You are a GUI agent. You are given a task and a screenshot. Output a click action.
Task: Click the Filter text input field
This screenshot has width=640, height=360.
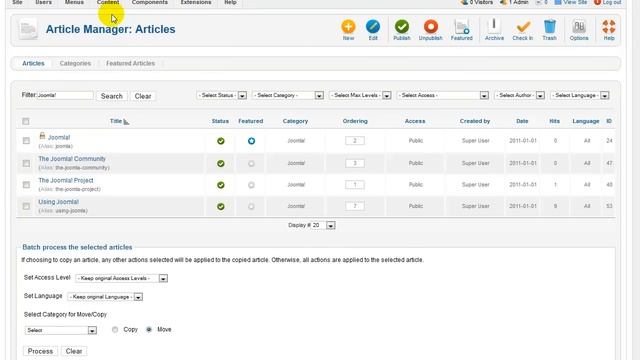pos(65,95)
